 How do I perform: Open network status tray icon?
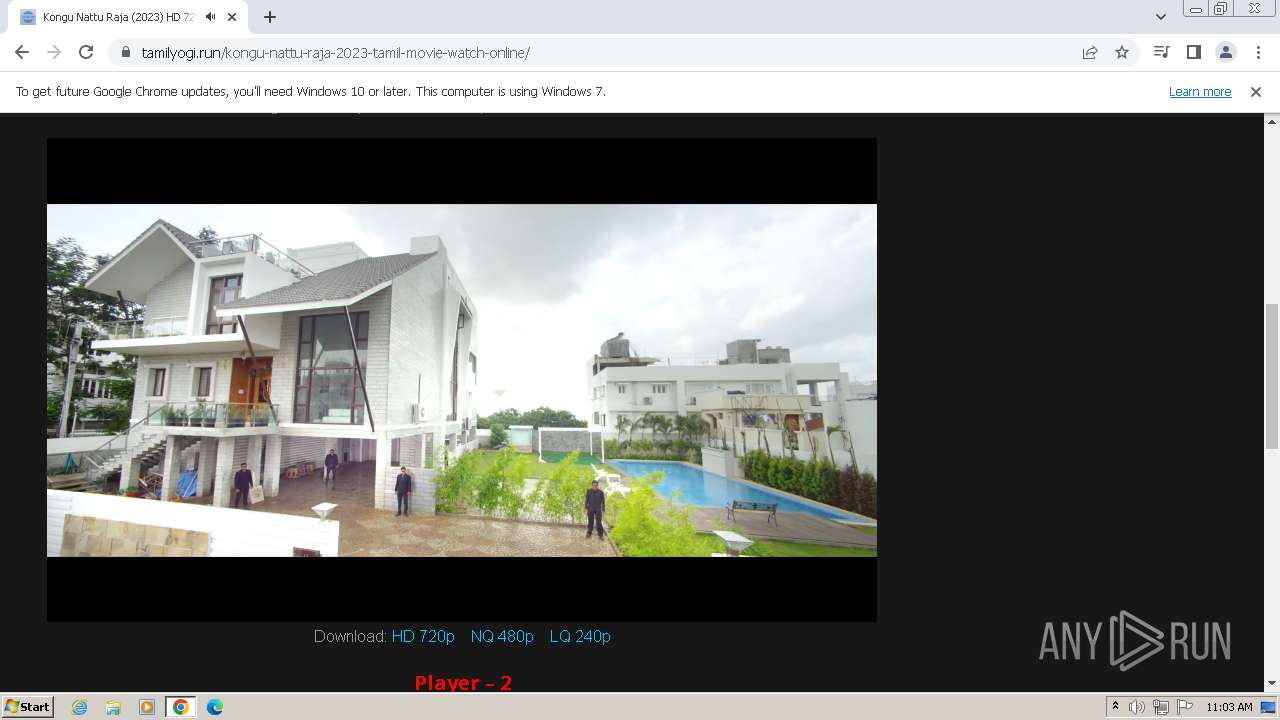point(1160,707)
